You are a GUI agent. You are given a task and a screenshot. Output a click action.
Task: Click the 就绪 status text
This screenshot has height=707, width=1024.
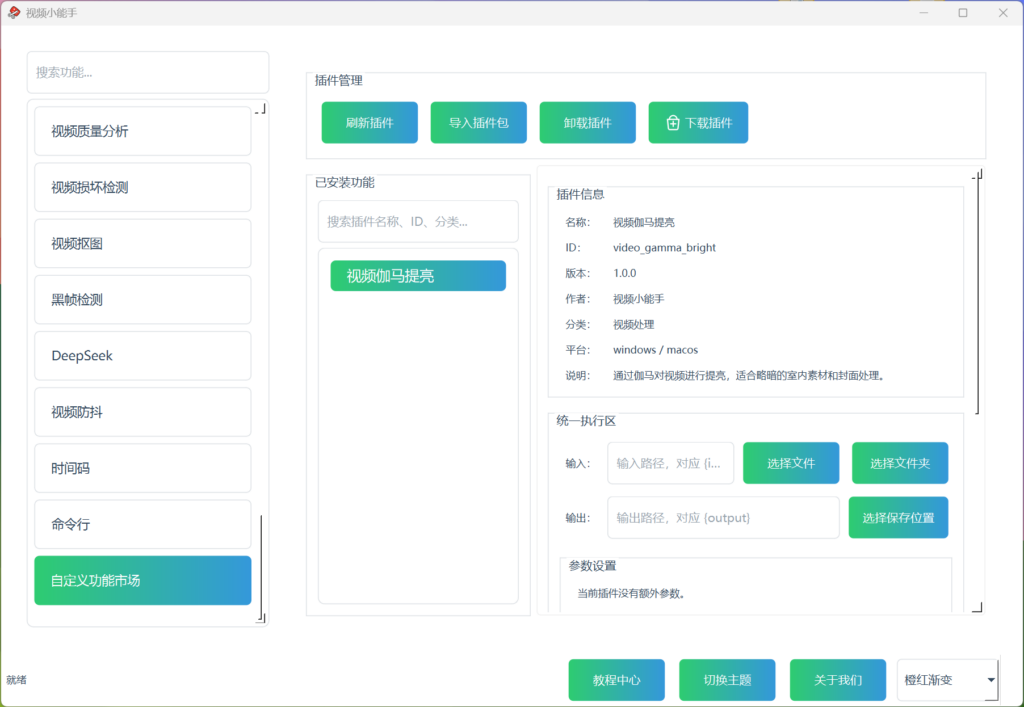[16, 680]
